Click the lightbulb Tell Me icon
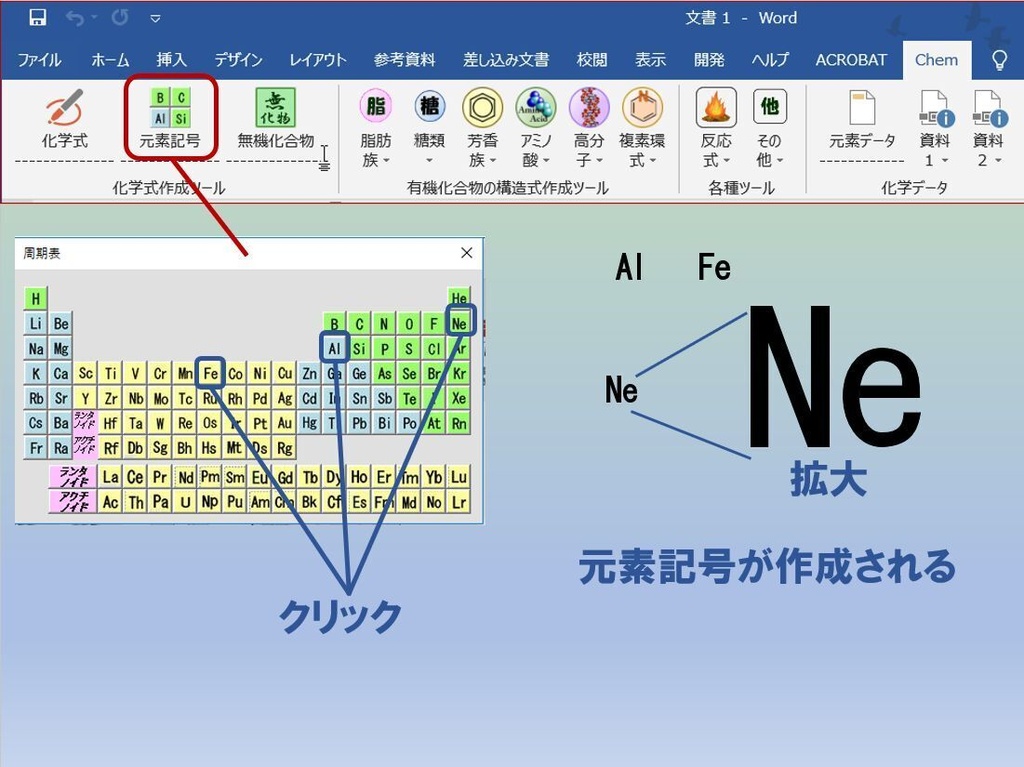 (999, 60)
